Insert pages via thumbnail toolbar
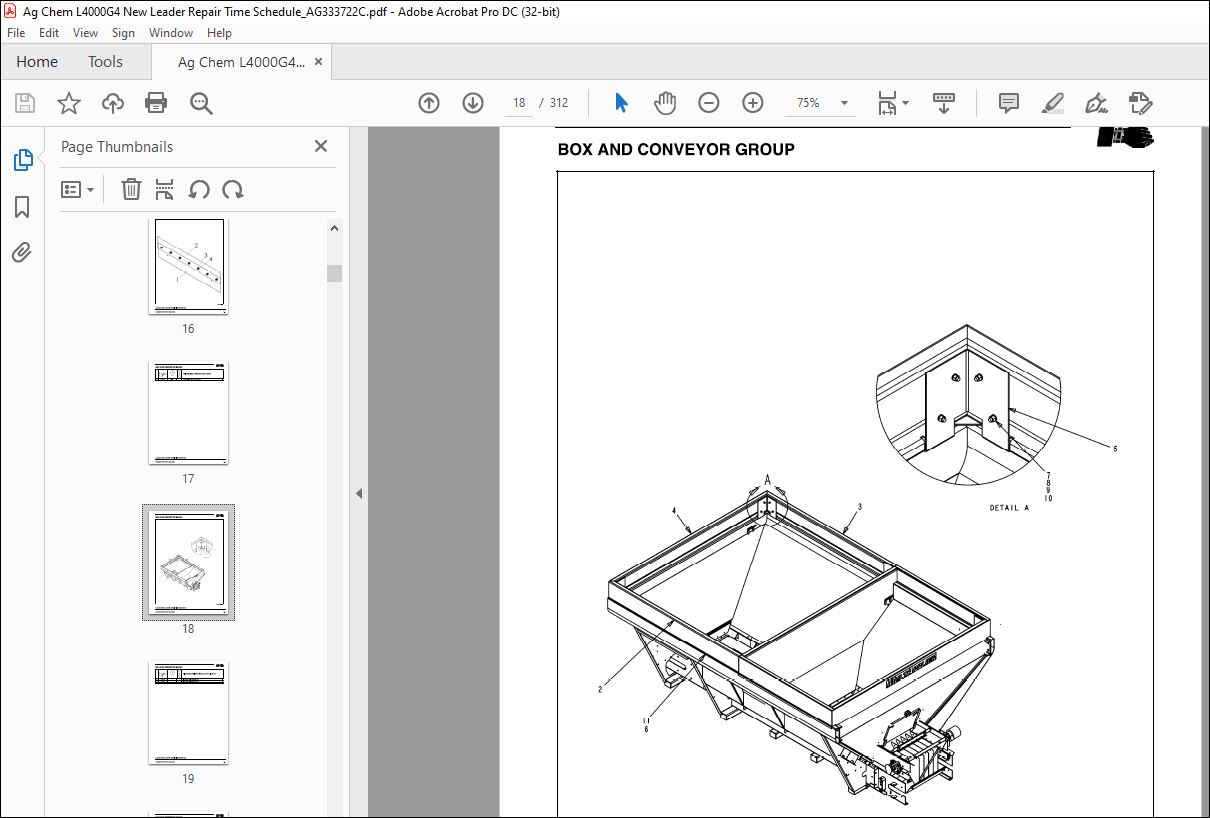Image resolution: width=1210 pixels, height=818 pixels. (x=165, y=189)
